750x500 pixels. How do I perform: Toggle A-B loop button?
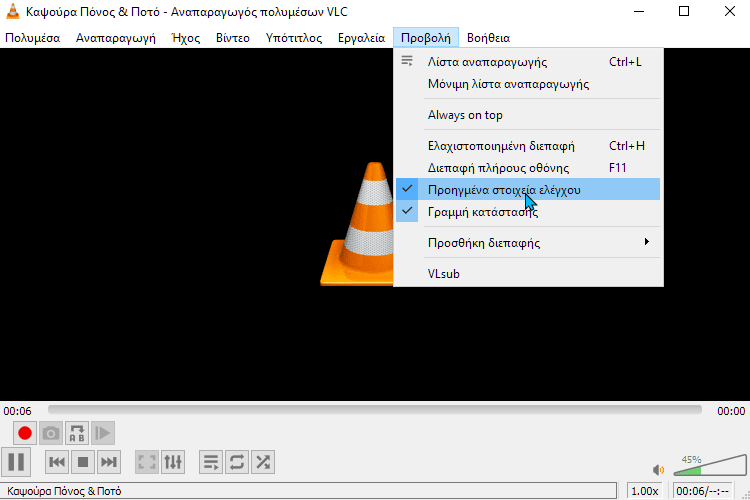77,433
